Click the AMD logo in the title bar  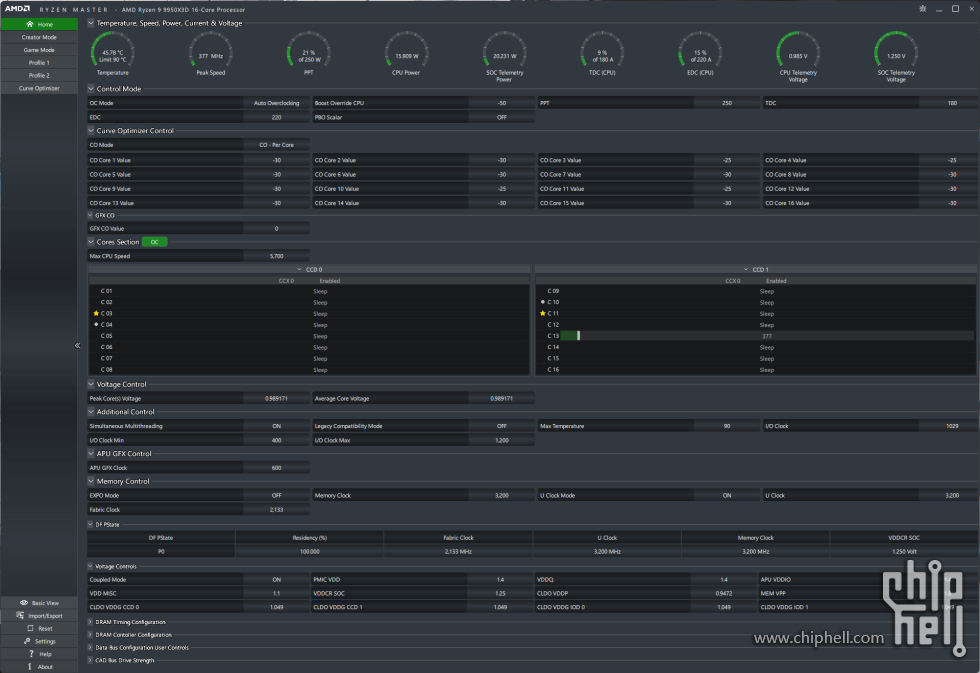(18, 9)
